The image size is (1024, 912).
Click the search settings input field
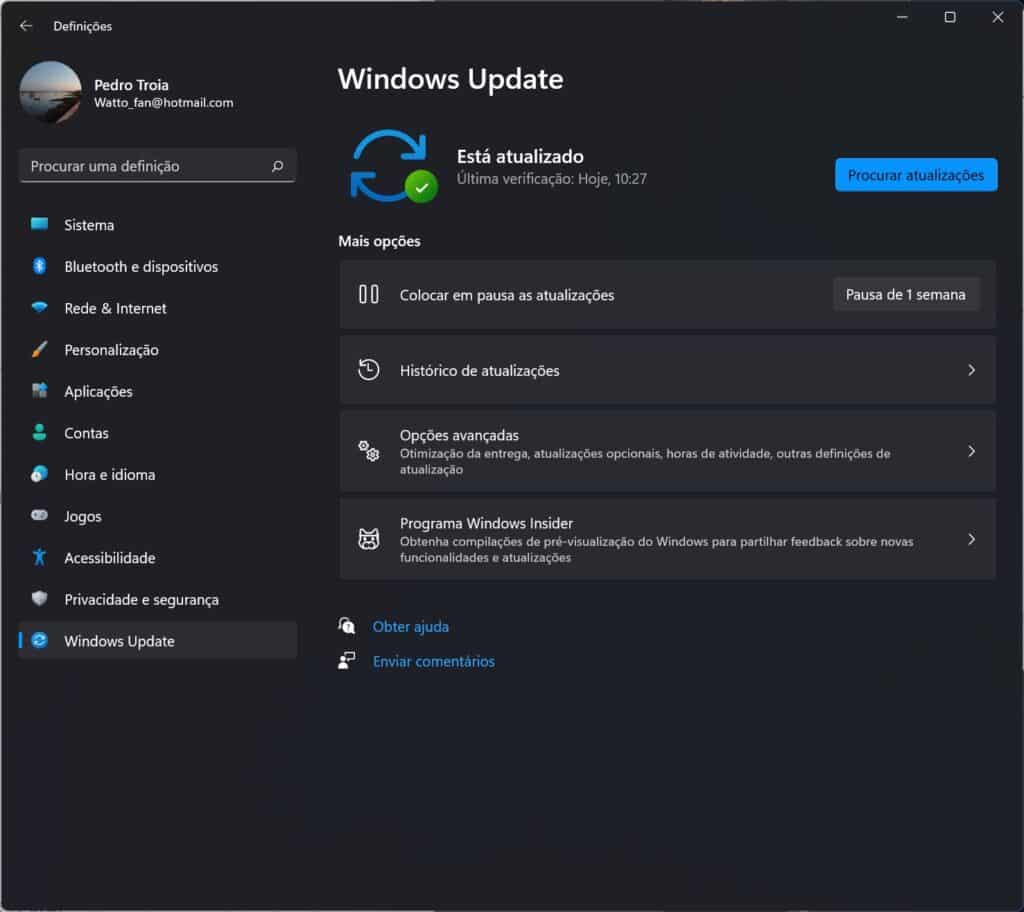click(x=157, y=165)
